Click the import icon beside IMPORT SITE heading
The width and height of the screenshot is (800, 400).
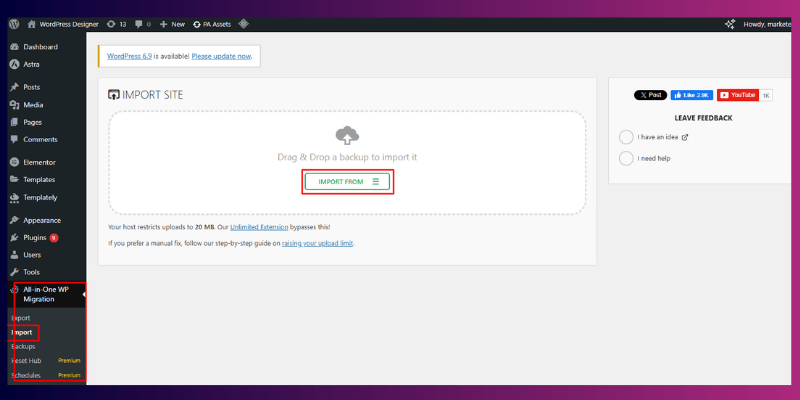(x=114, y=95)
